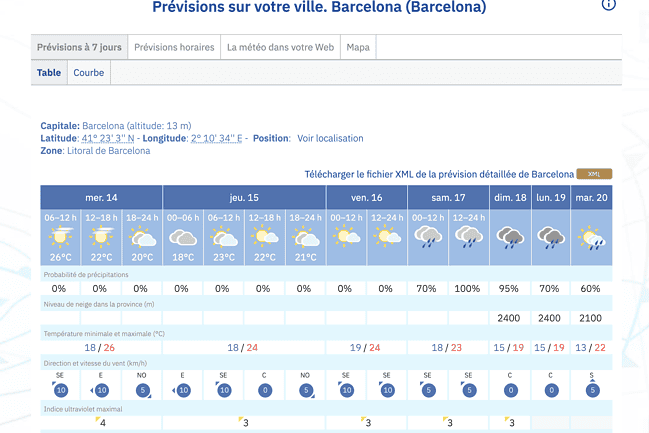Screen dimensions: 649x433
Task: Click the Latitude value 41° 23' 3'' N
Action: point(108,138)
